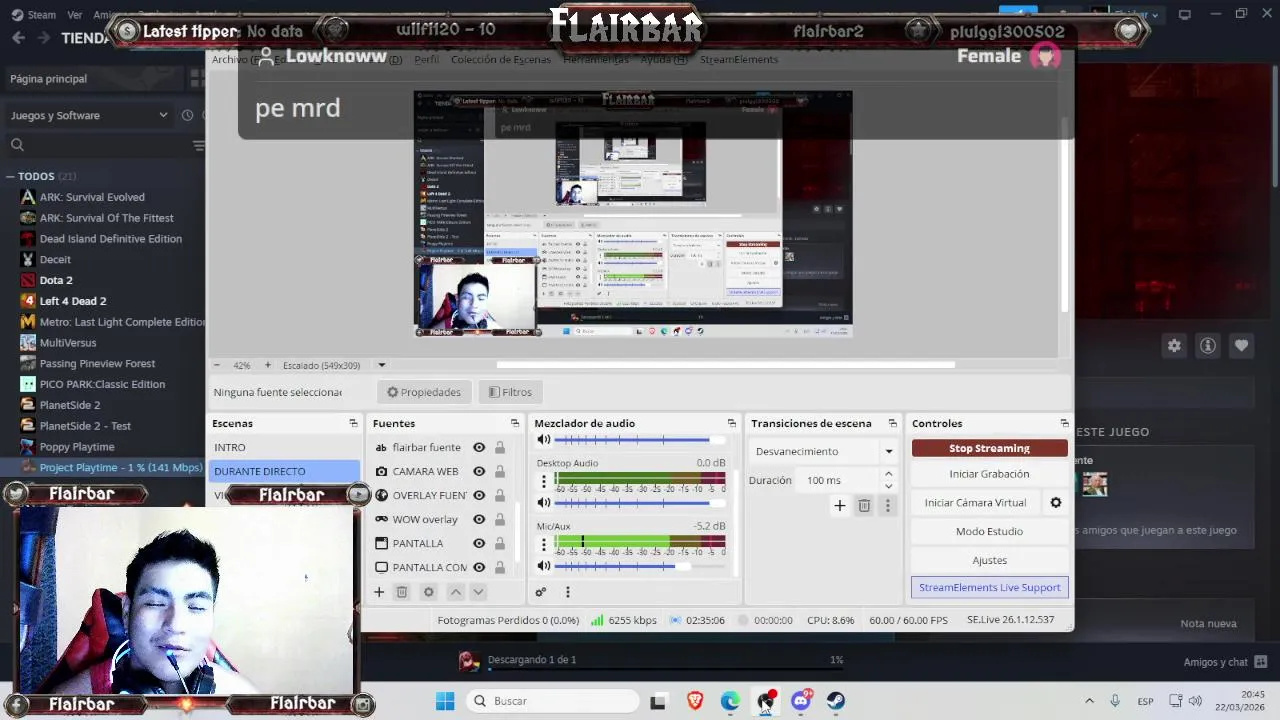Open advanced audio properties gears icon
This screenshot has height=720, width=1280.
[x=541, y=592]
